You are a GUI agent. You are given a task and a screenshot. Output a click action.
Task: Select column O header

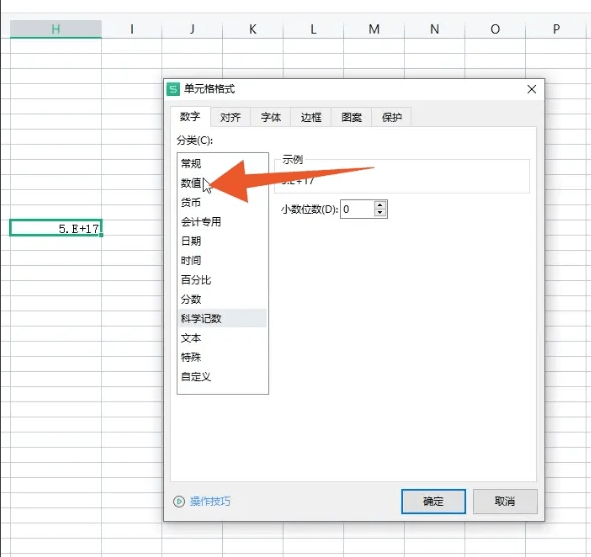pyautogui.click(x=495, y=29)
